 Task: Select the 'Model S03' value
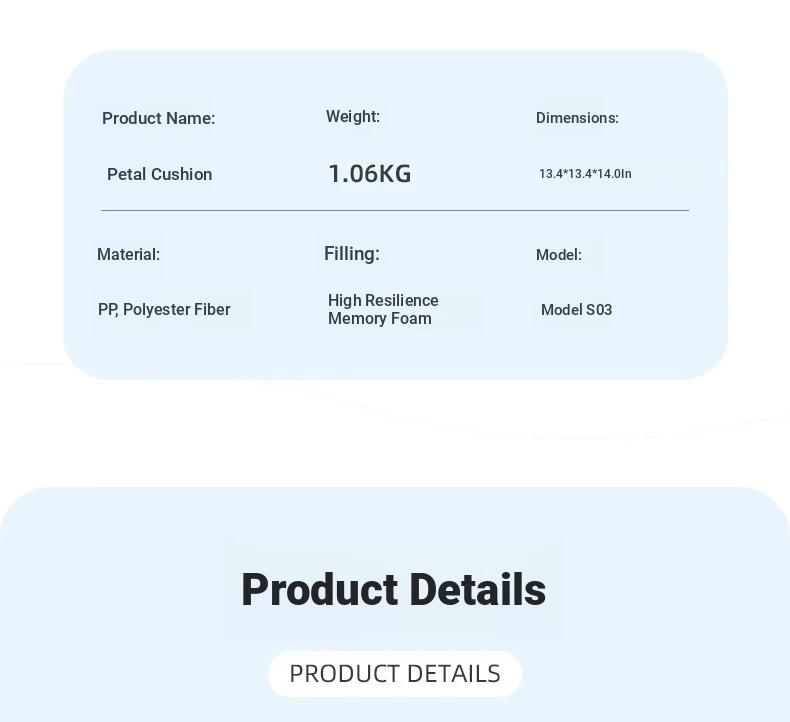click(x=576, y=310)
